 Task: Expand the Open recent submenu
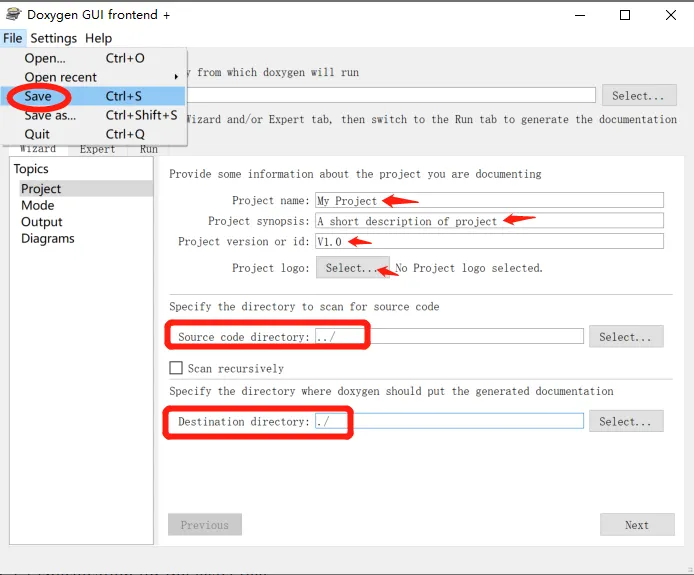coord(93,77)
